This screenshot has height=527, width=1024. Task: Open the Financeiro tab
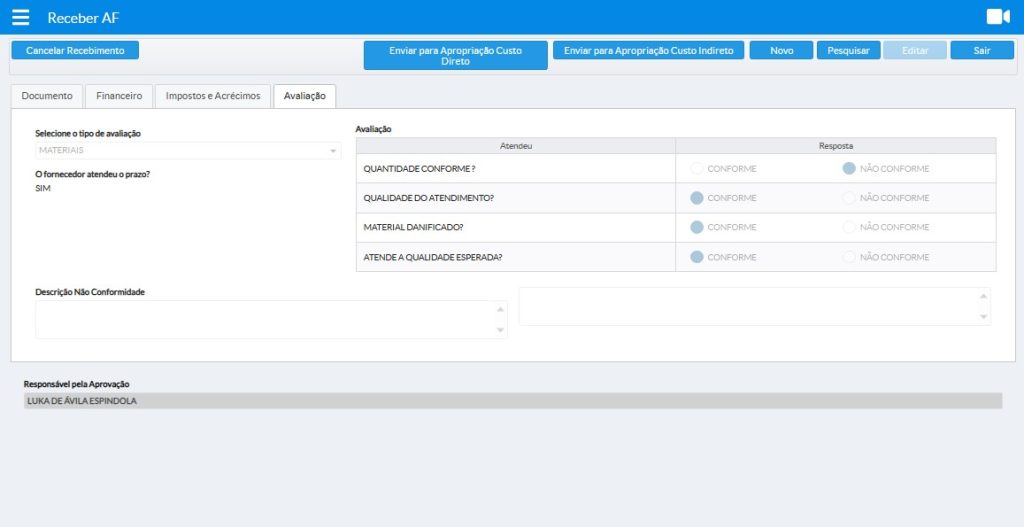[119, 96]
